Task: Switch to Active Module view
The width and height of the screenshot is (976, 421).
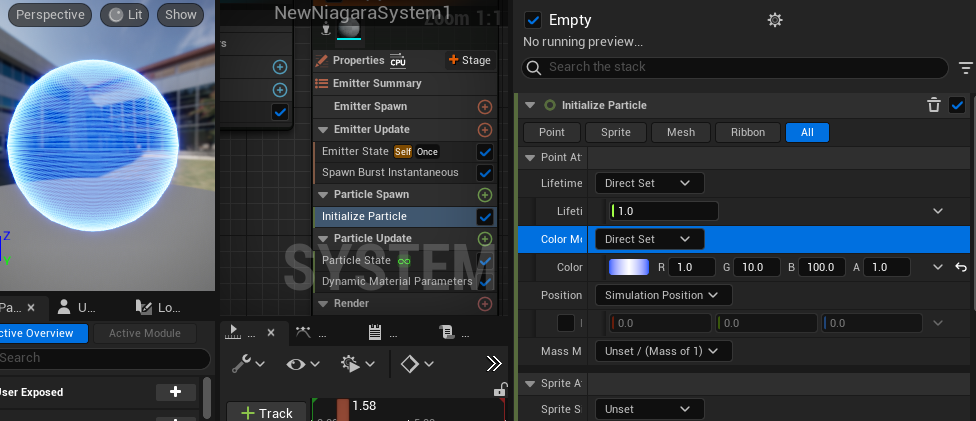Action: 145,333
